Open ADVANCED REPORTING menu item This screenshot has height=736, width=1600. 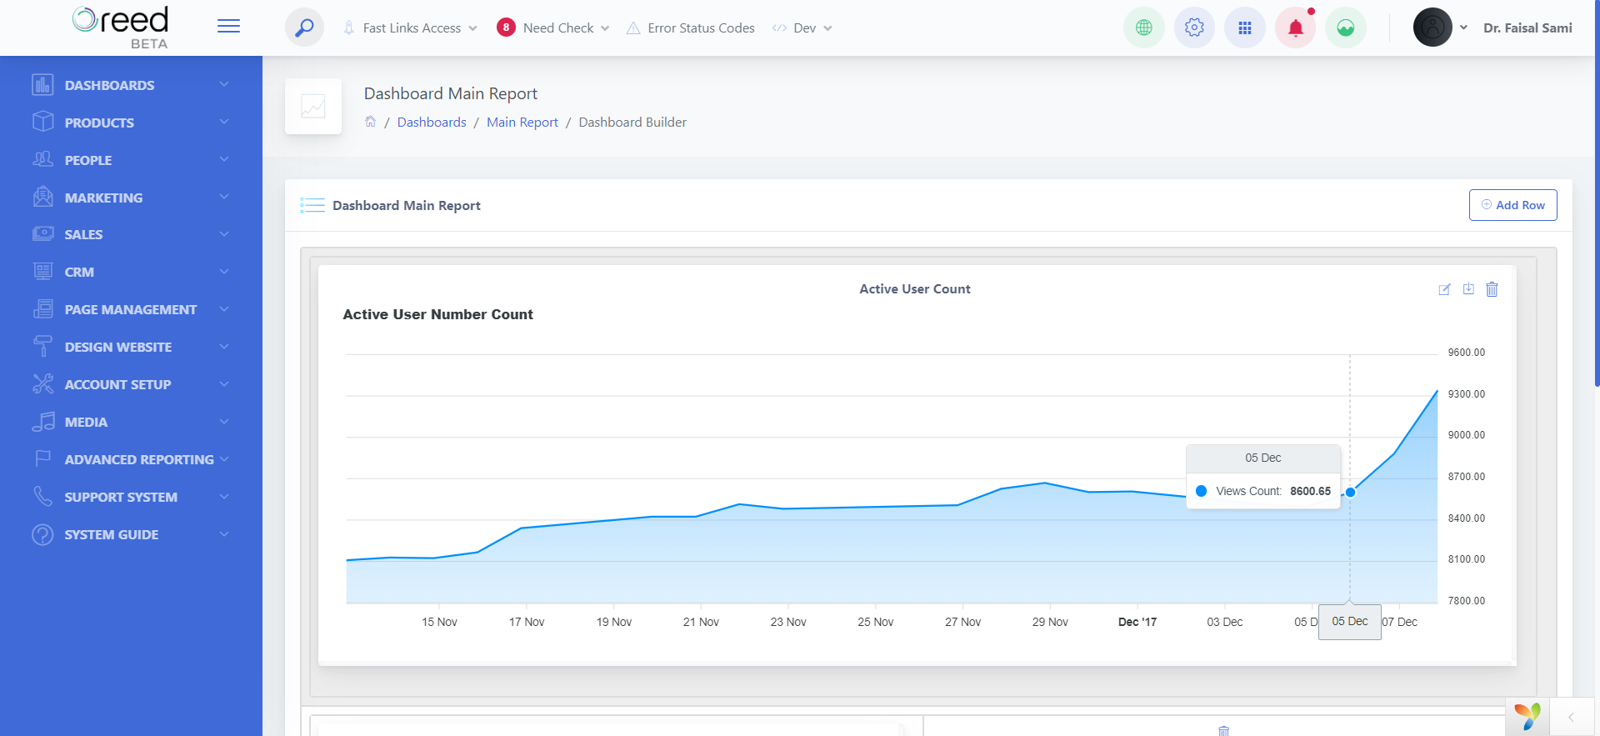(x=131, y=459)
